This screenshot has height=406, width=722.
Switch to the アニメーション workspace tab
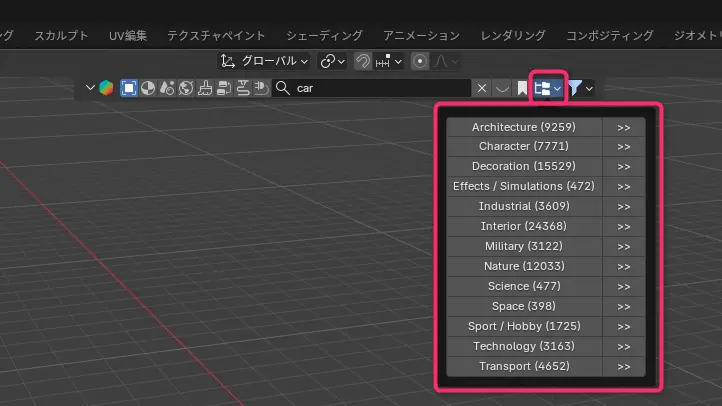point(421,35)
